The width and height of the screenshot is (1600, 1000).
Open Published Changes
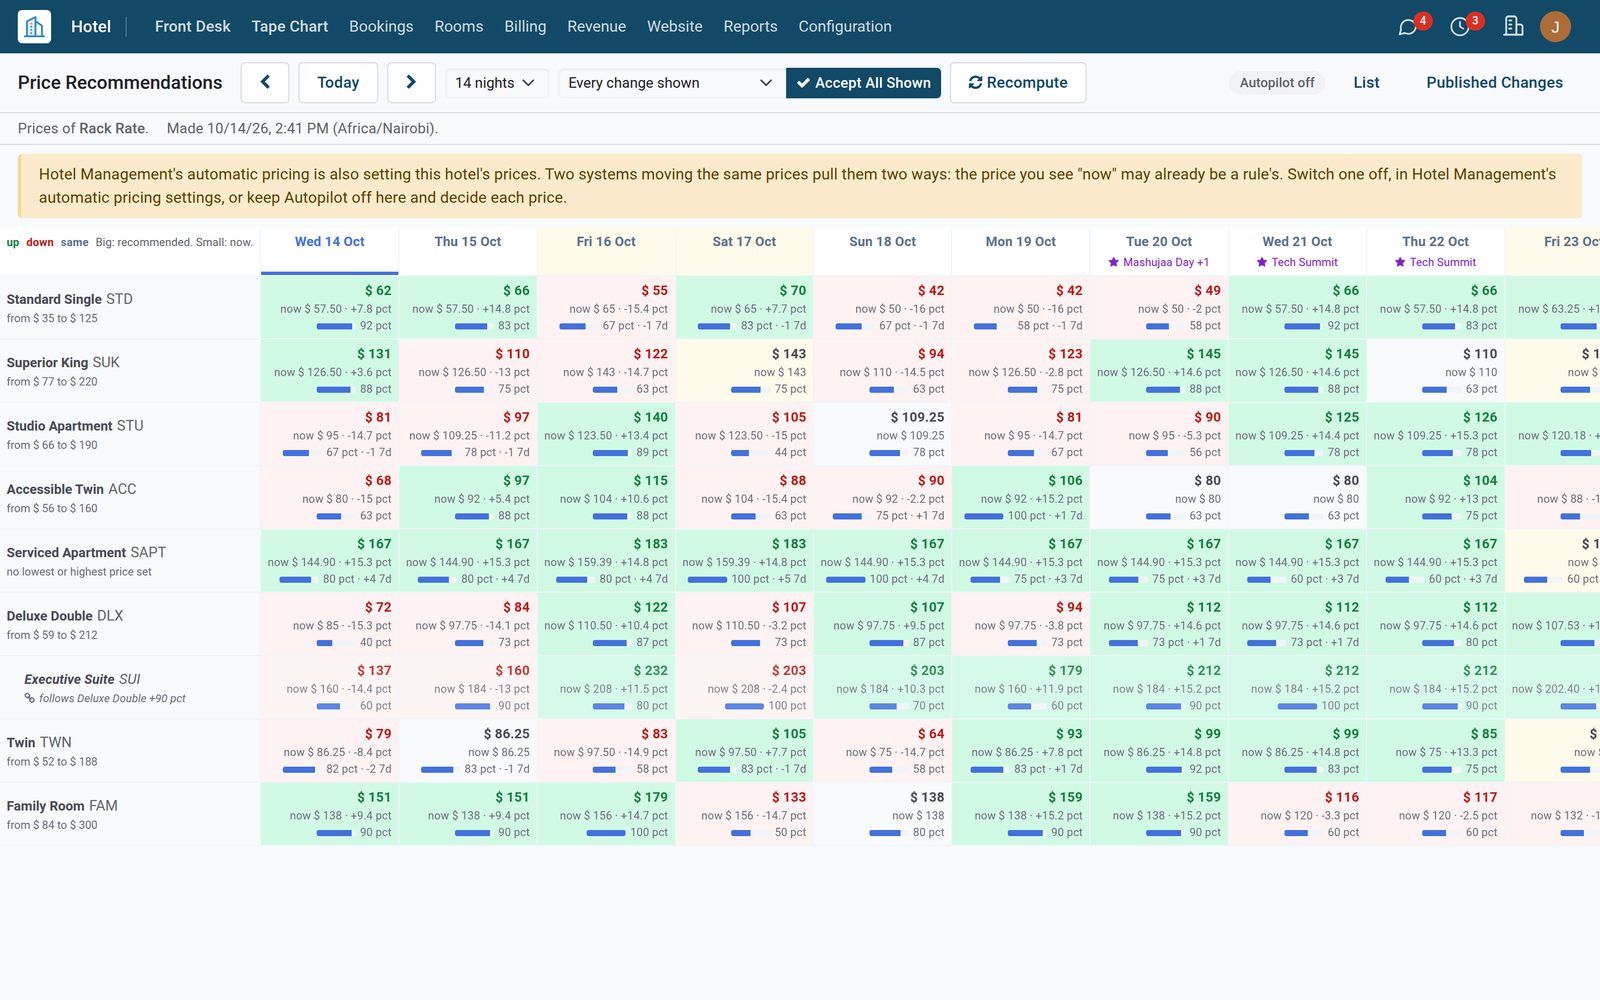click(x=1494, y=82)
